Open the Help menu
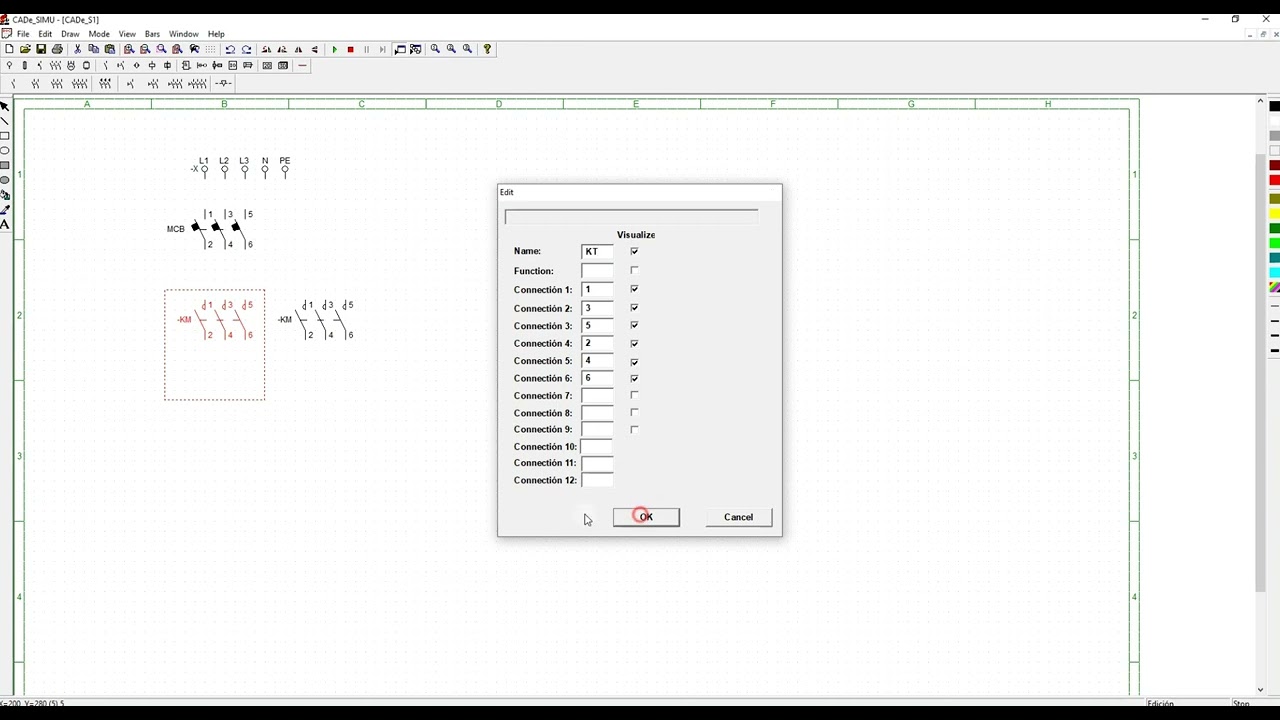 (216, 34)
